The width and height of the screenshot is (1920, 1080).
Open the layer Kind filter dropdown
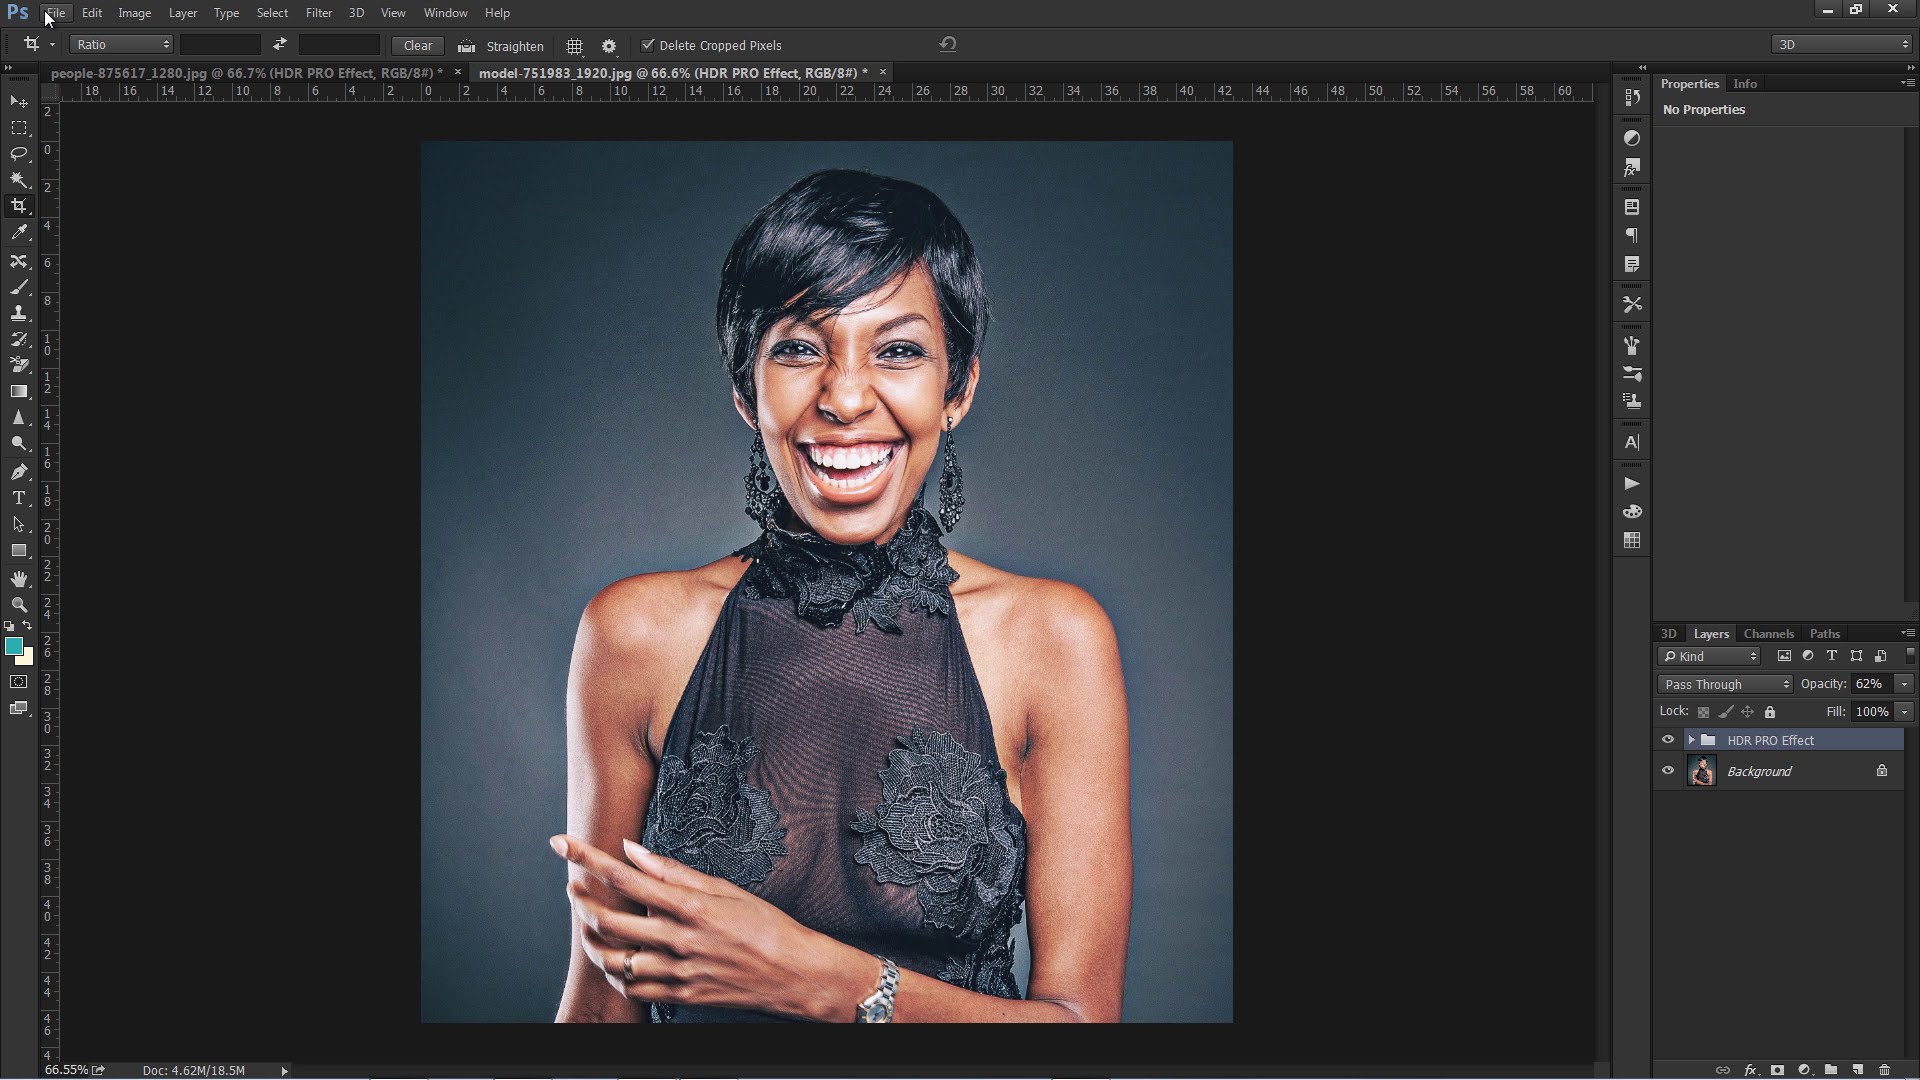(1713, 655)
